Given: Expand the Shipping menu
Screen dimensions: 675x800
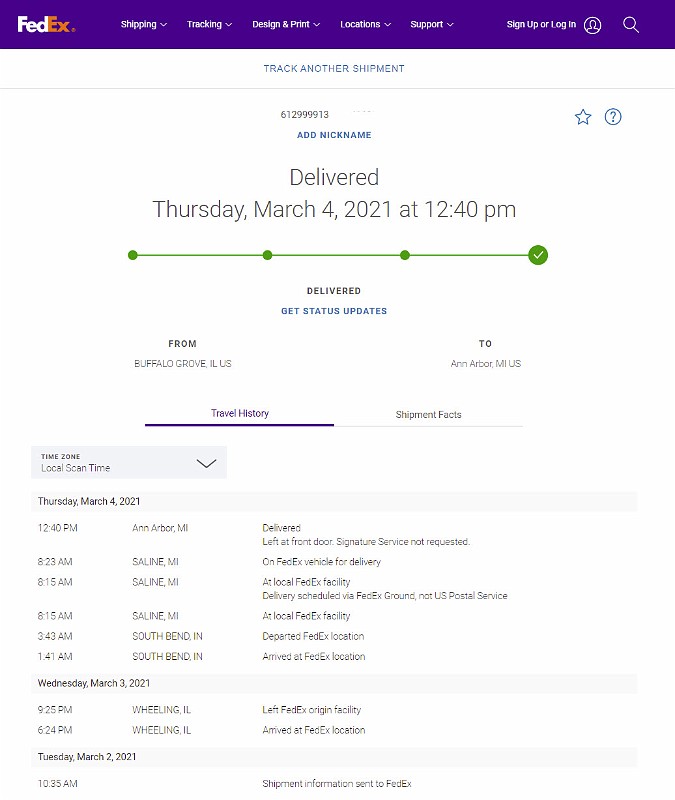Looking at the screenshot, I should [144, 24].
